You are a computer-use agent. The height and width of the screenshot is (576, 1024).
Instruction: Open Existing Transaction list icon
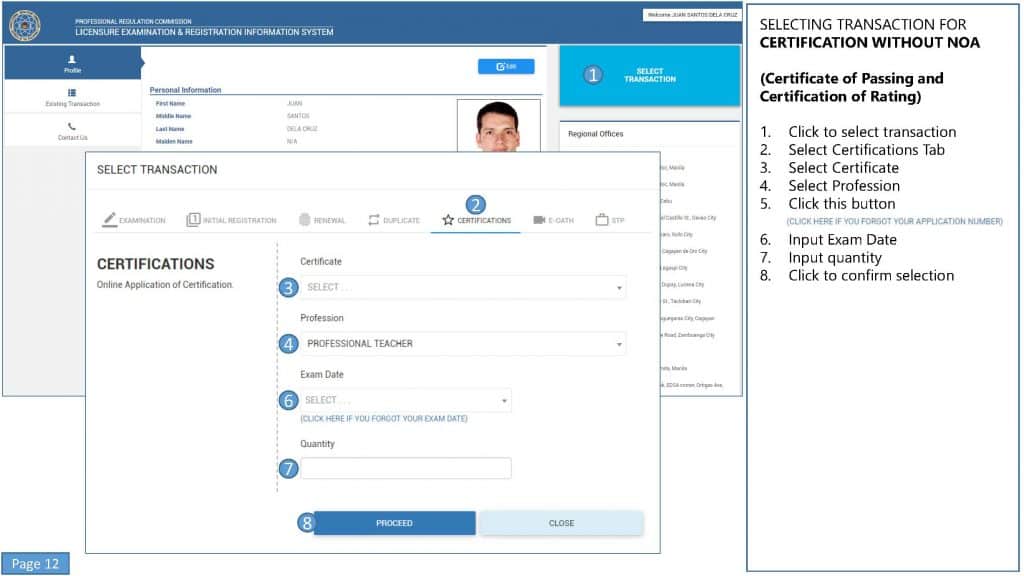click(72, 93)
